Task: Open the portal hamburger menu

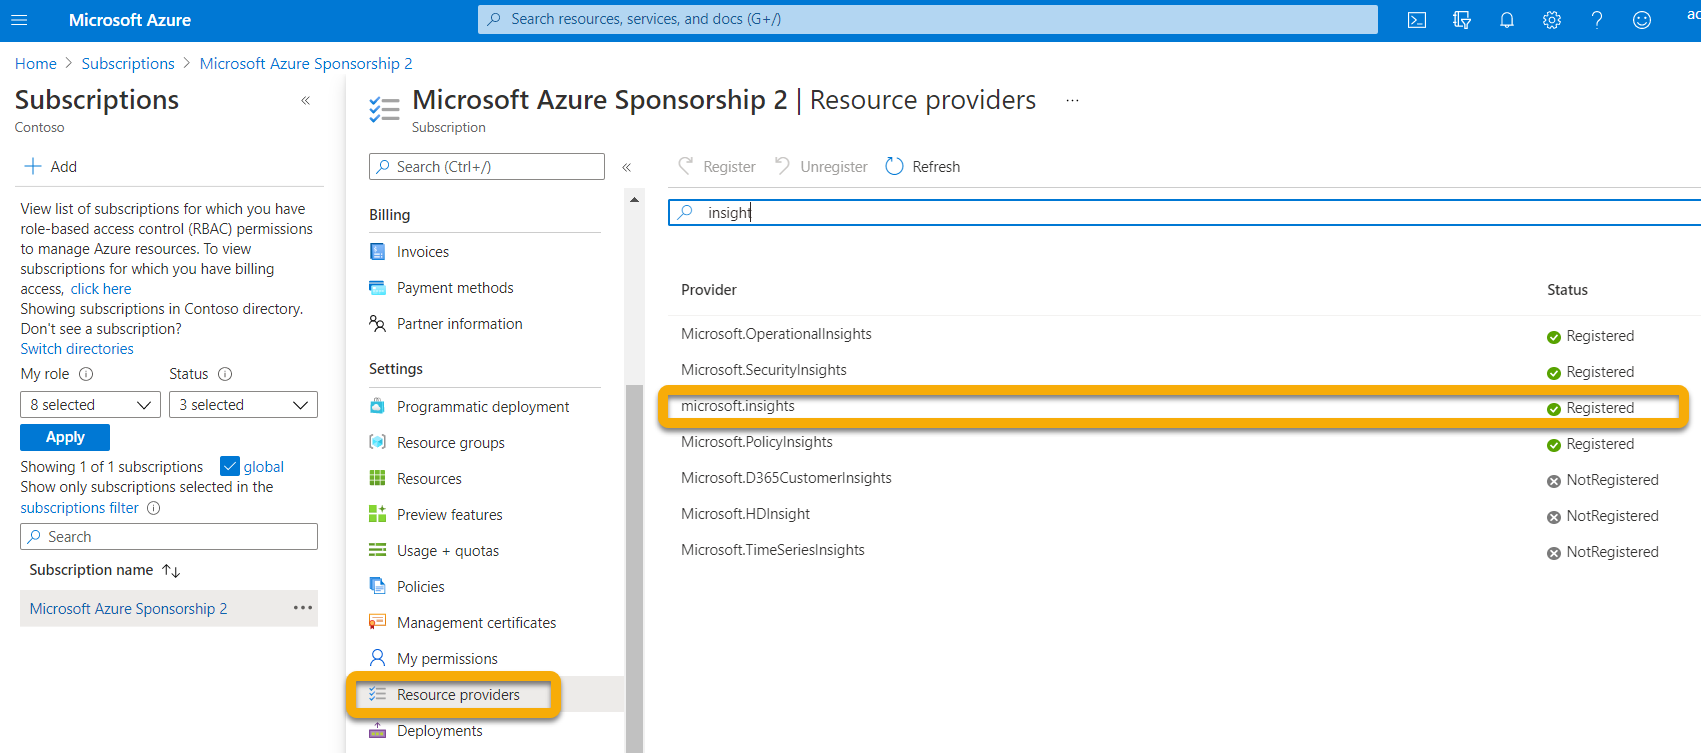Action: [19, 20]
